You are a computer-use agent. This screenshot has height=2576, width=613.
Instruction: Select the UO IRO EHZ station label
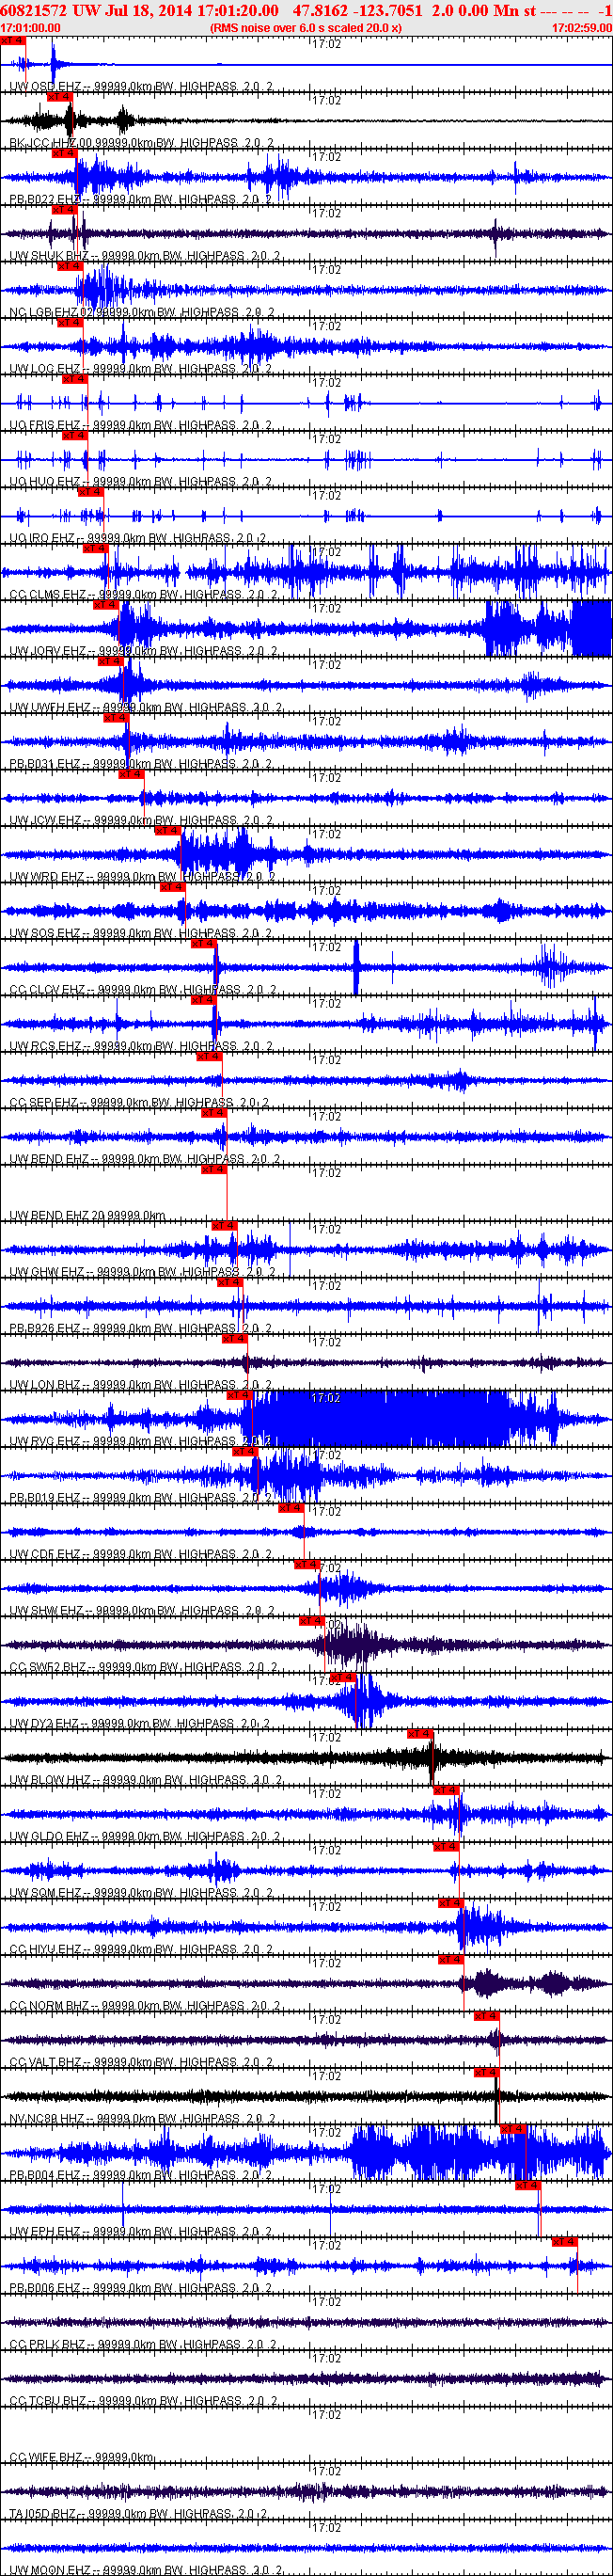pyautogui.click(x=137, y=539)
